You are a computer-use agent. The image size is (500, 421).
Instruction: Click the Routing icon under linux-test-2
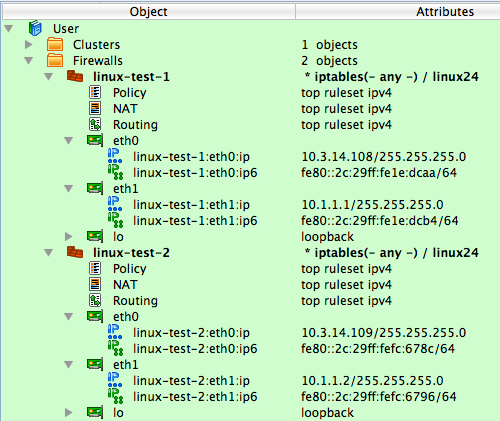coord(95,300)
